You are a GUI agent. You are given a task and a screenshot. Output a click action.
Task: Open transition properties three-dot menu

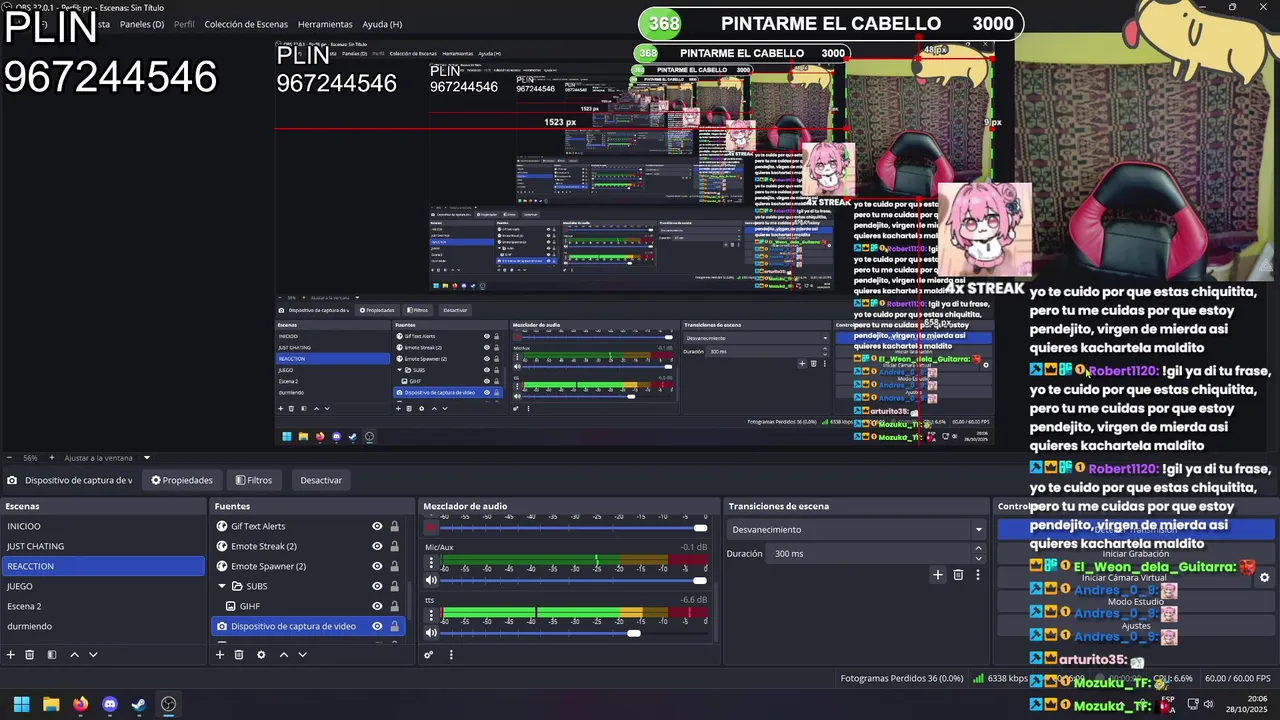(x=978, y=575)
